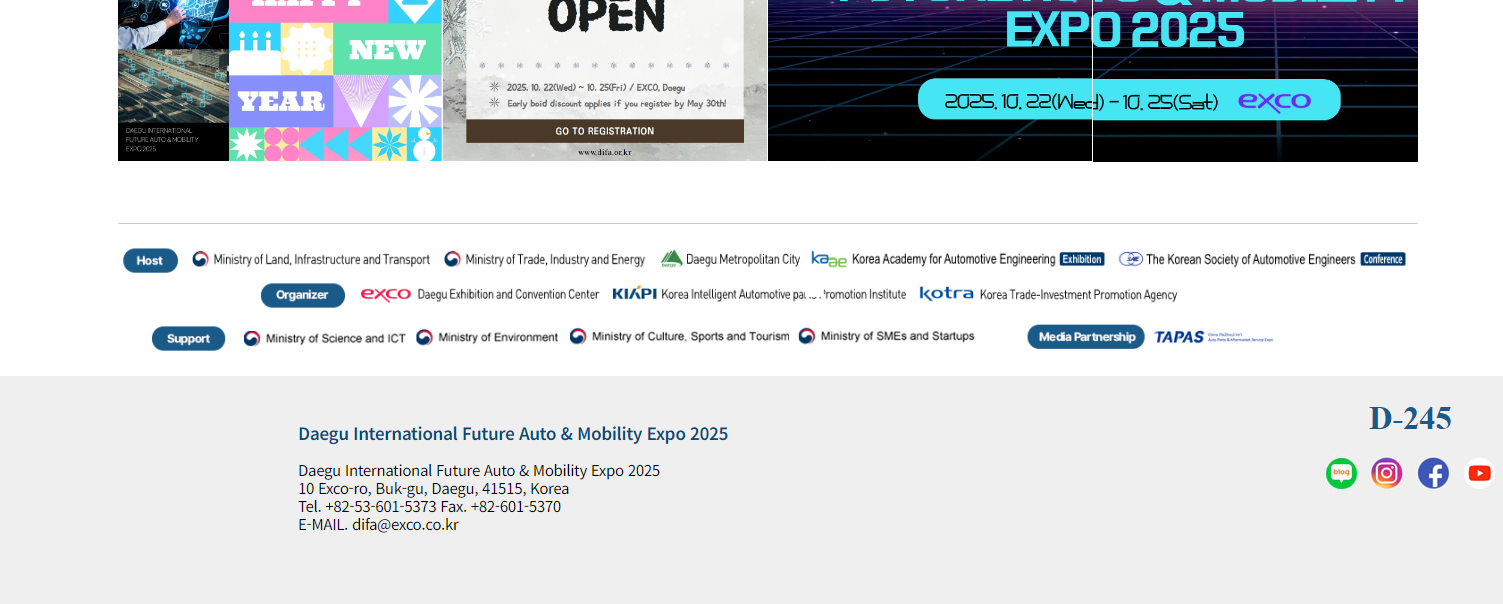Click the Ministry of Land emblem
Image resolution: width=1503 pixels, height=604 pixels.
pos(201,259)
